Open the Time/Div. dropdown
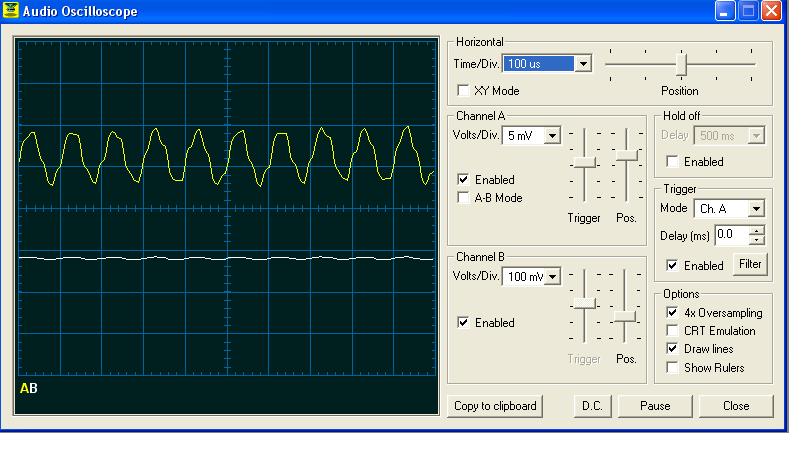Image resolution: width=803 pixels, height=452 pixels. point(584,64)
